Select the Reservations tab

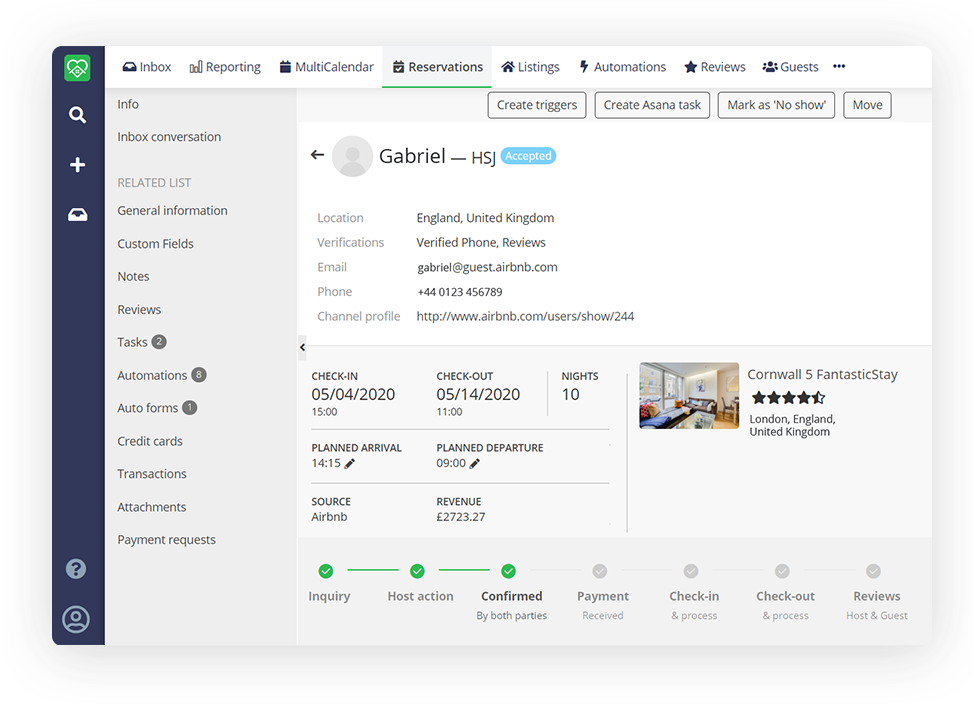[x=437, y=67]
